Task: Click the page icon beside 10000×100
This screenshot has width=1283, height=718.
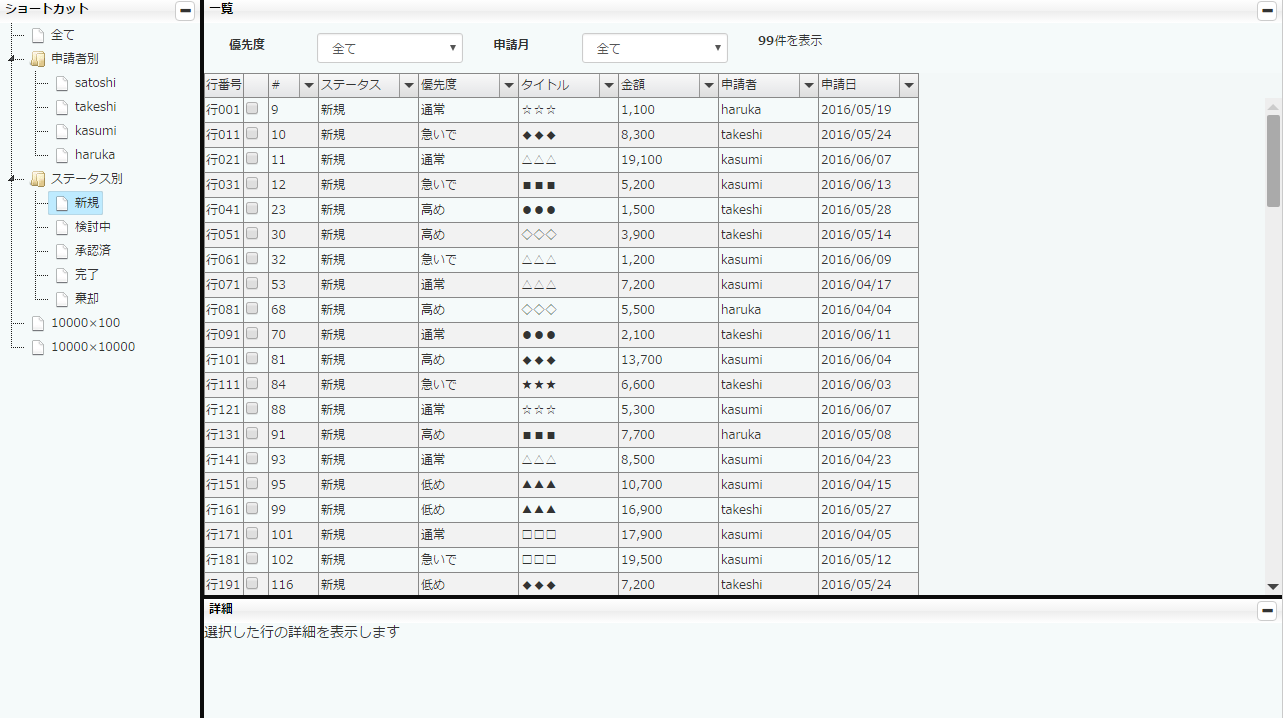Action: 38,323
